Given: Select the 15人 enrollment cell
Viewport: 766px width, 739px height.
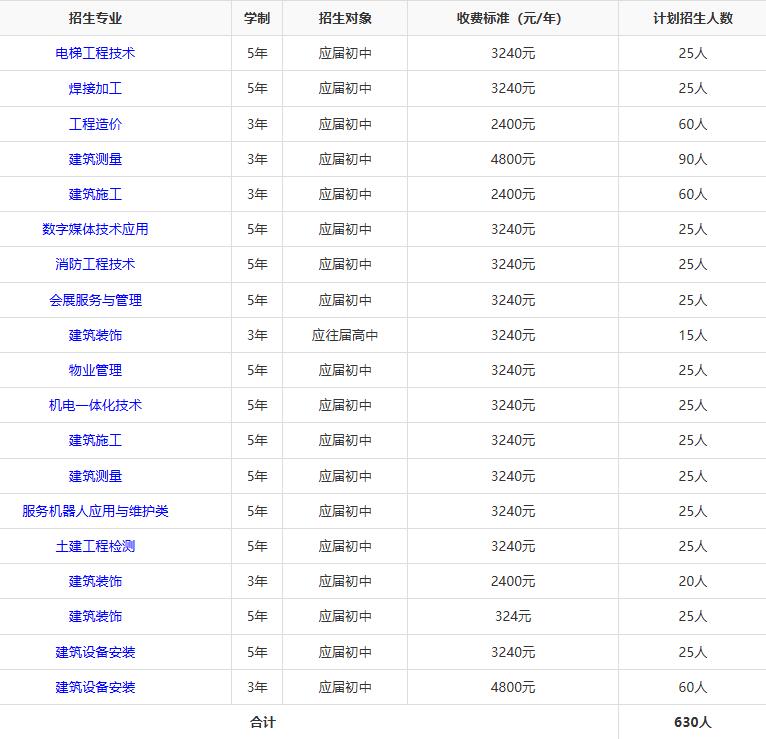Looking at the screenshot, I should (693, 335).
